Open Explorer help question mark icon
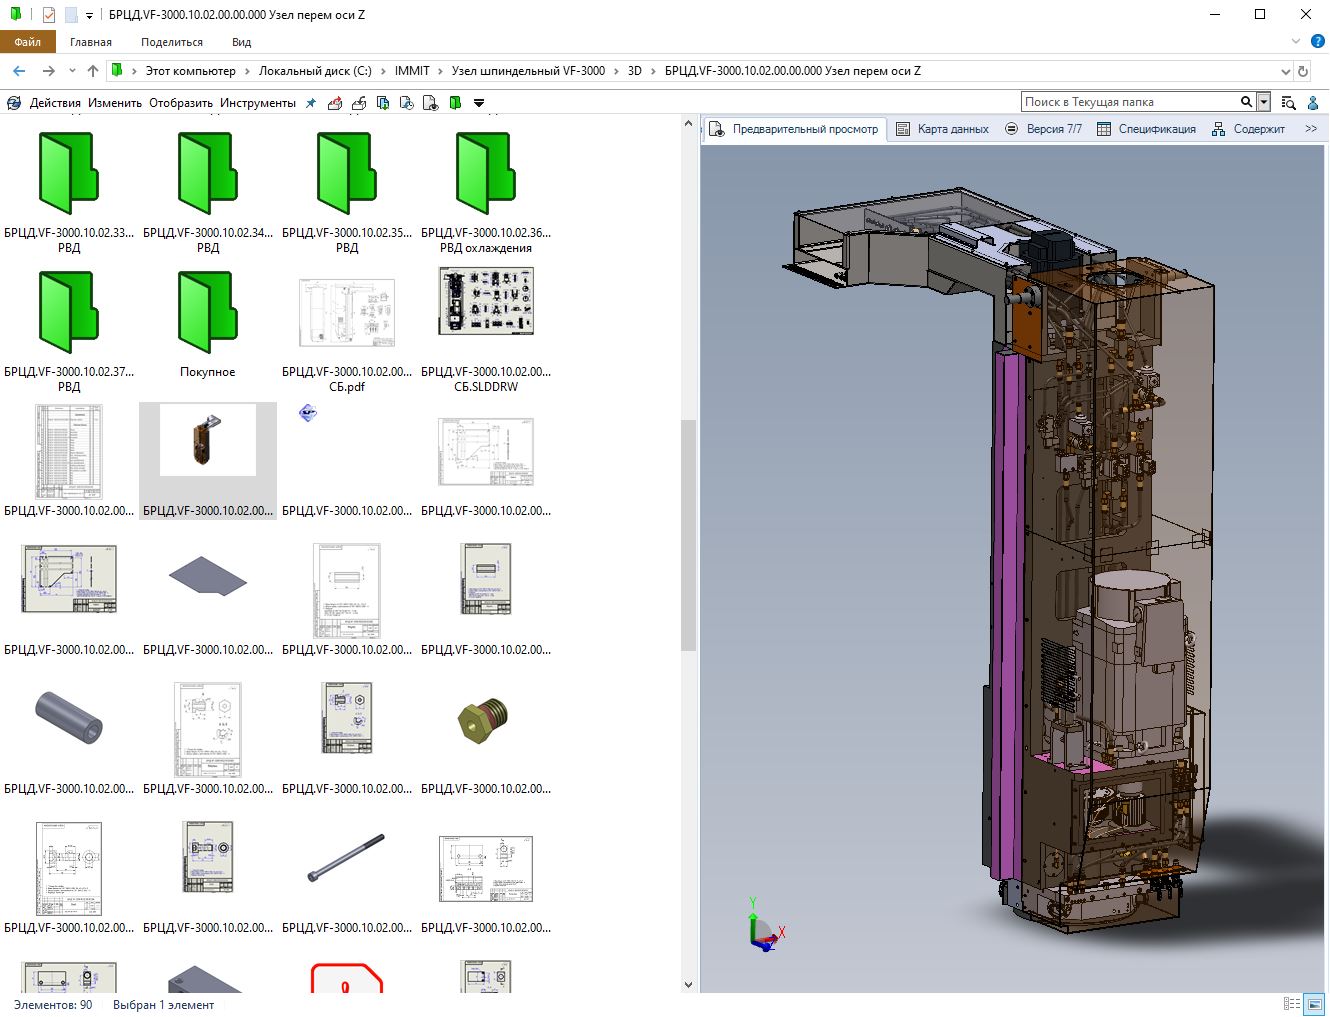The image size is (1330, 1017). [x=1317, y=42]
